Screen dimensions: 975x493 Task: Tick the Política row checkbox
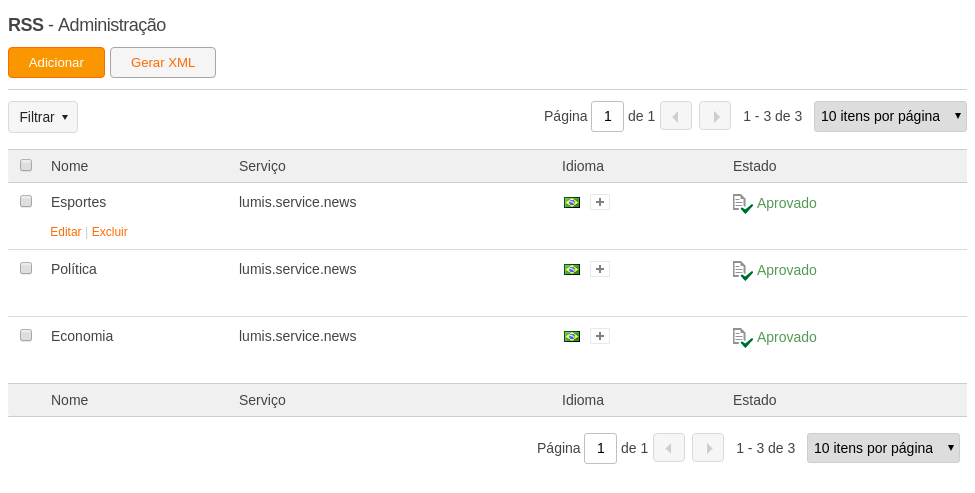(25, 268)
